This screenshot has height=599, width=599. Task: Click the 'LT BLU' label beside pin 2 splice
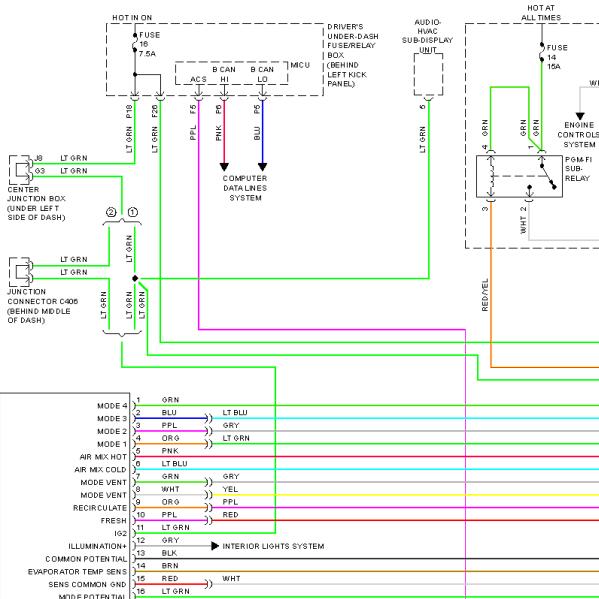[x=235, y=412]
